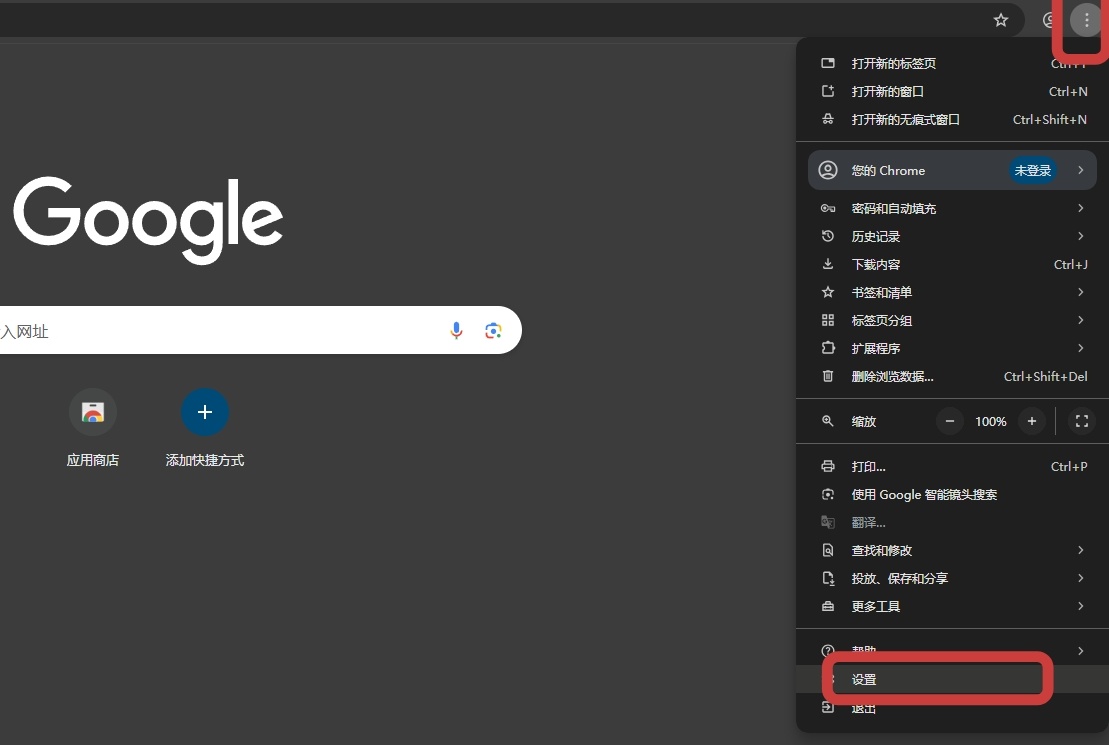Click the magnifier icon beside 缩放
Screen dimensions: 1109x745
[x=828, y=421]
